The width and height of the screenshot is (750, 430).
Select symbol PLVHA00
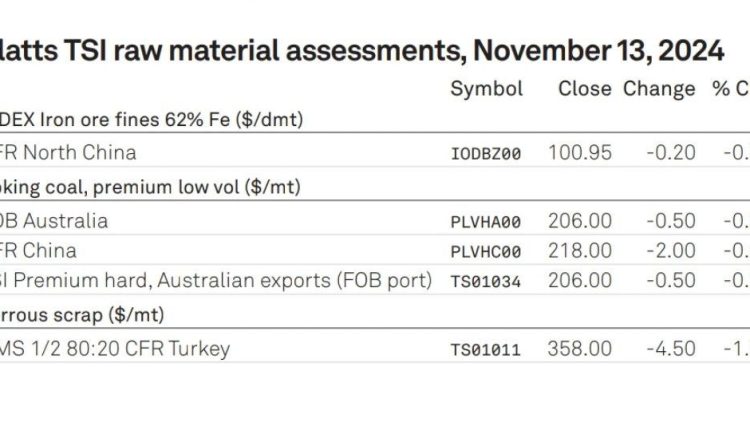[485, 222]
